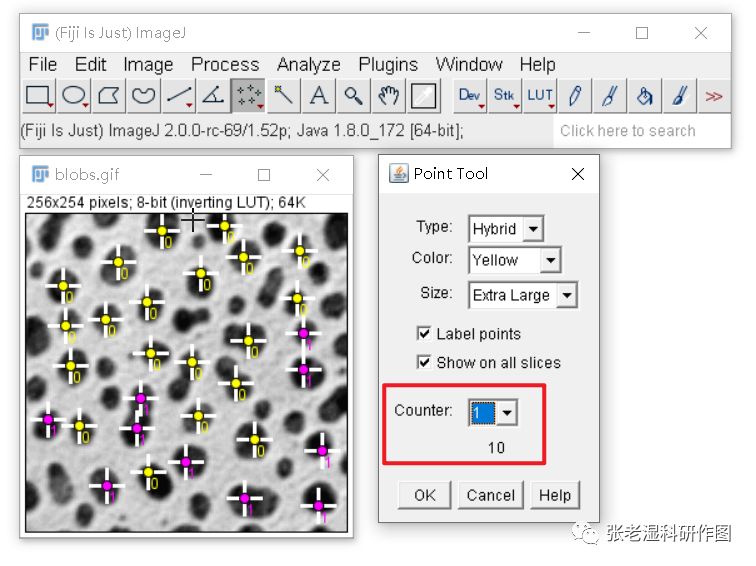Click the More Tools double-arrow
This screenshot has height=566, width=756.
pos(714,96)
